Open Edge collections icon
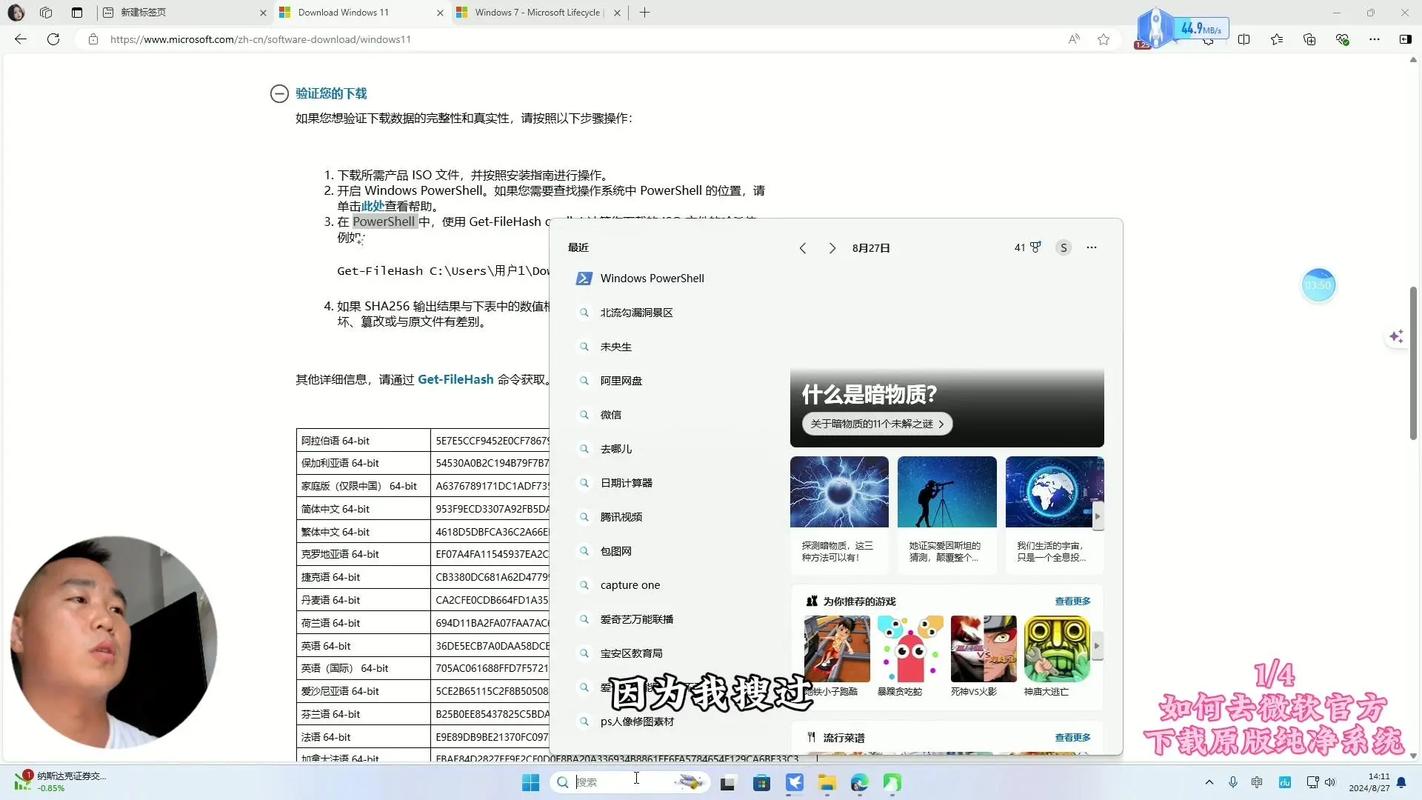The image size is (1422, 800). click(x=1309, y=39)
